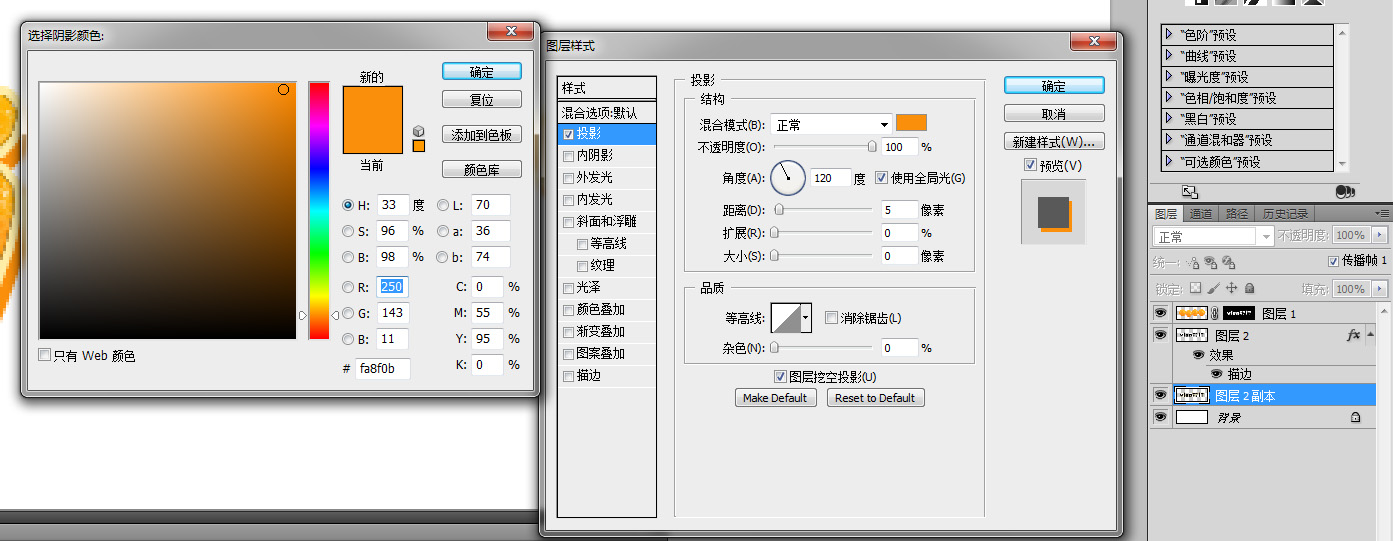The height and width of the screenshot is (541, 1393).
Task: Click the lock icon on the 背景 layer
Action: [1355, 417]
